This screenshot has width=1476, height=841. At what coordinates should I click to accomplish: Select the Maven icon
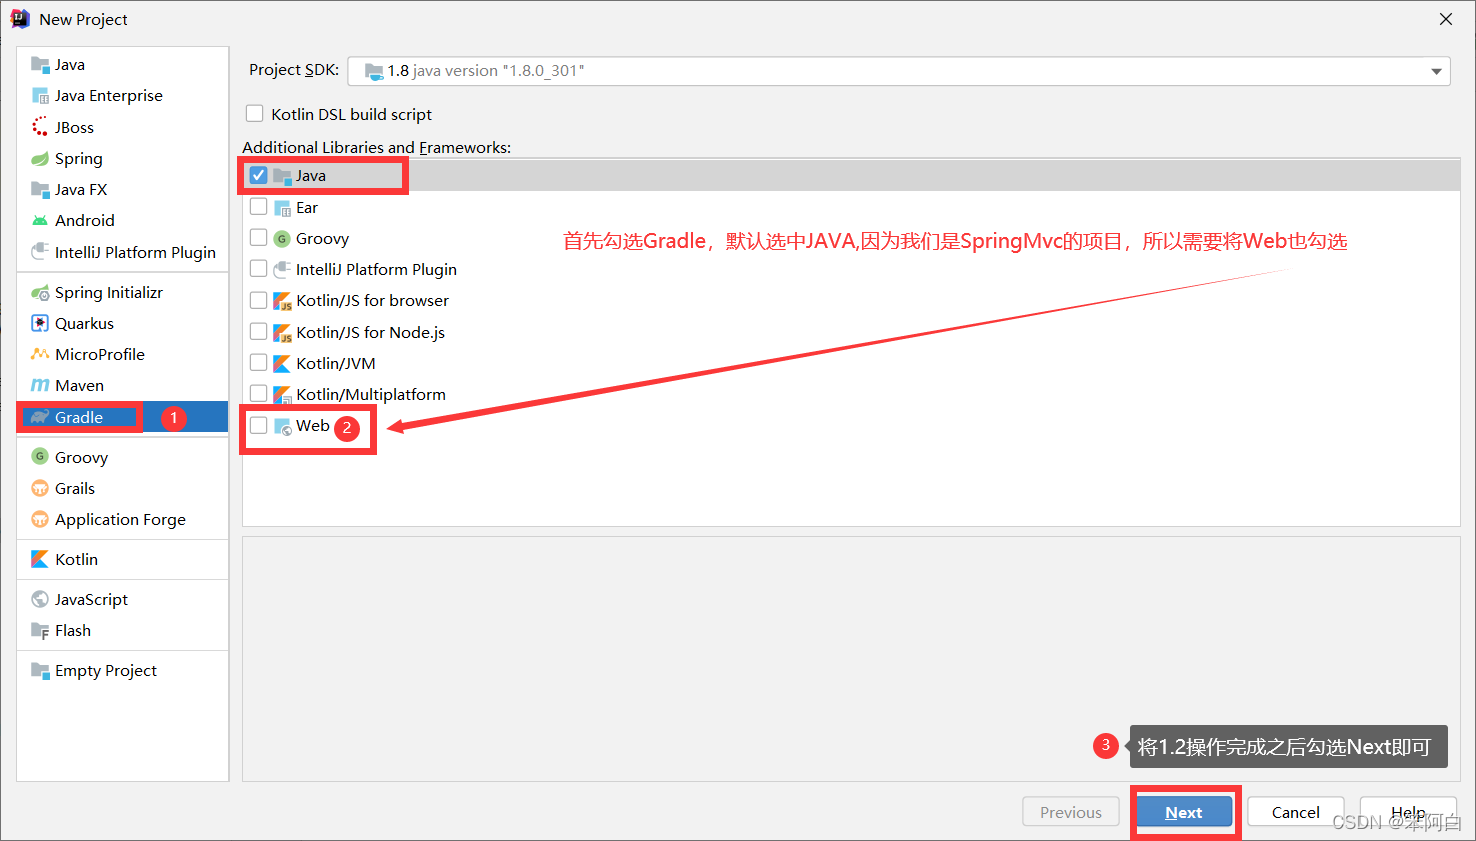pyautogui.click(x=40, y=385)
